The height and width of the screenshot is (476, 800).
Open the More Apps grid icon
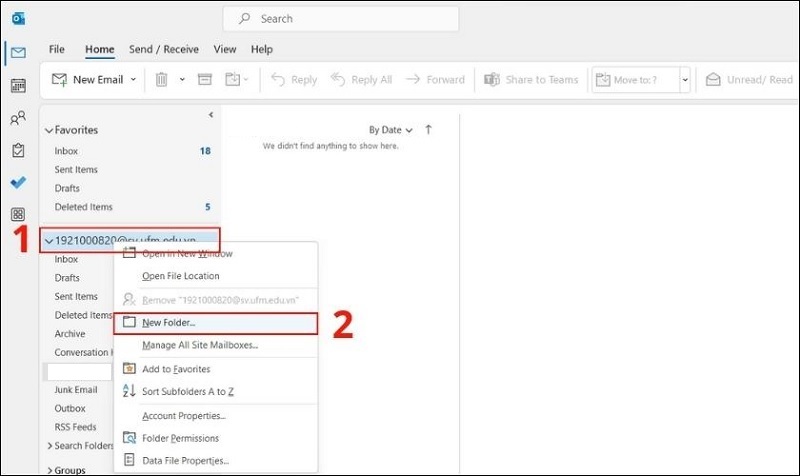click(x=18, y=214)
